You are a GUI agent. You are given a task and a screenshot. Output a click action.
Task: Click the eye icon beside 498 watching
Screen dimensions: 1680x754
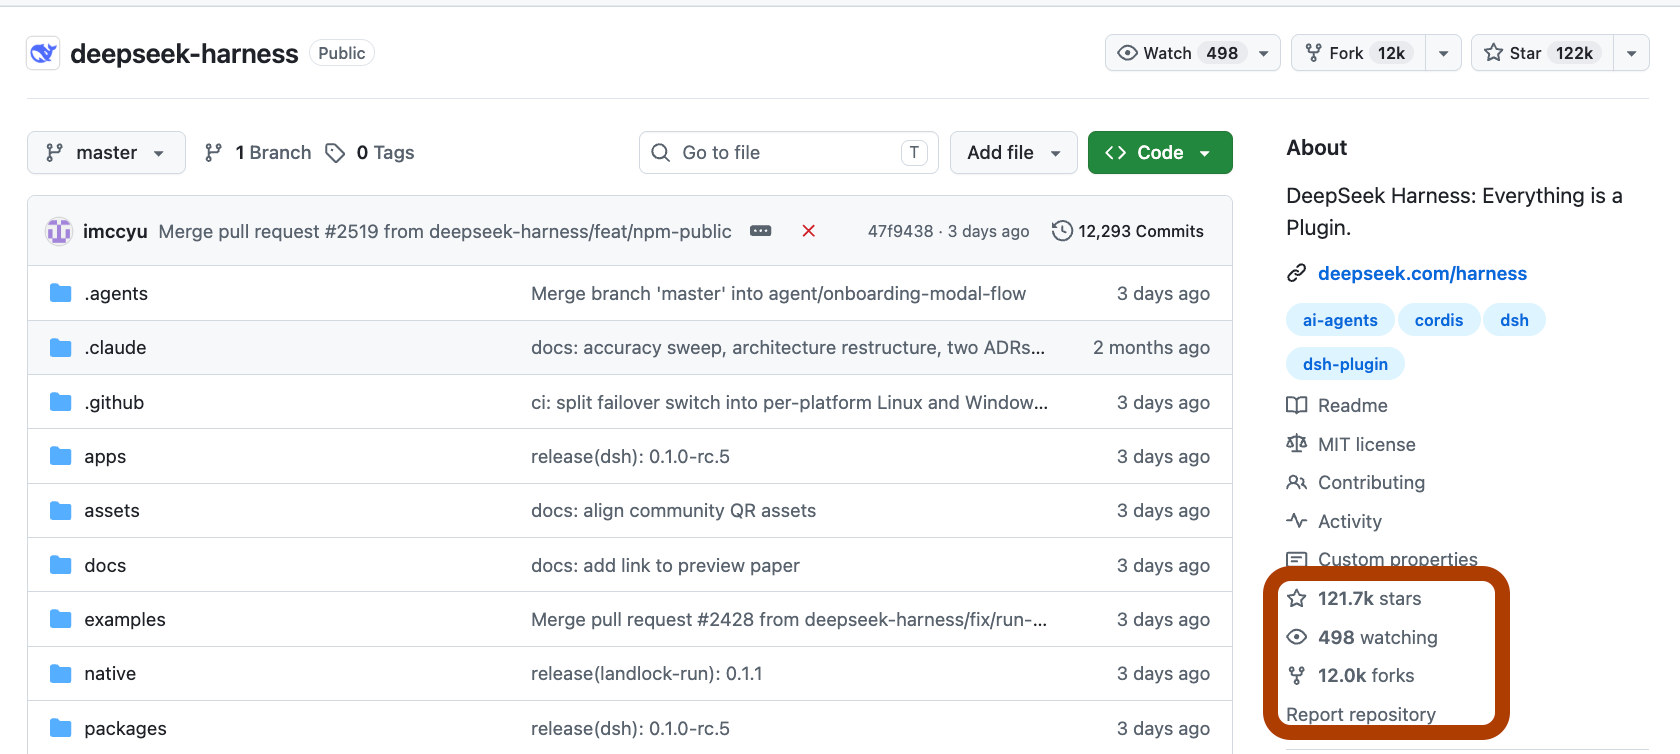coord(1297,637)
